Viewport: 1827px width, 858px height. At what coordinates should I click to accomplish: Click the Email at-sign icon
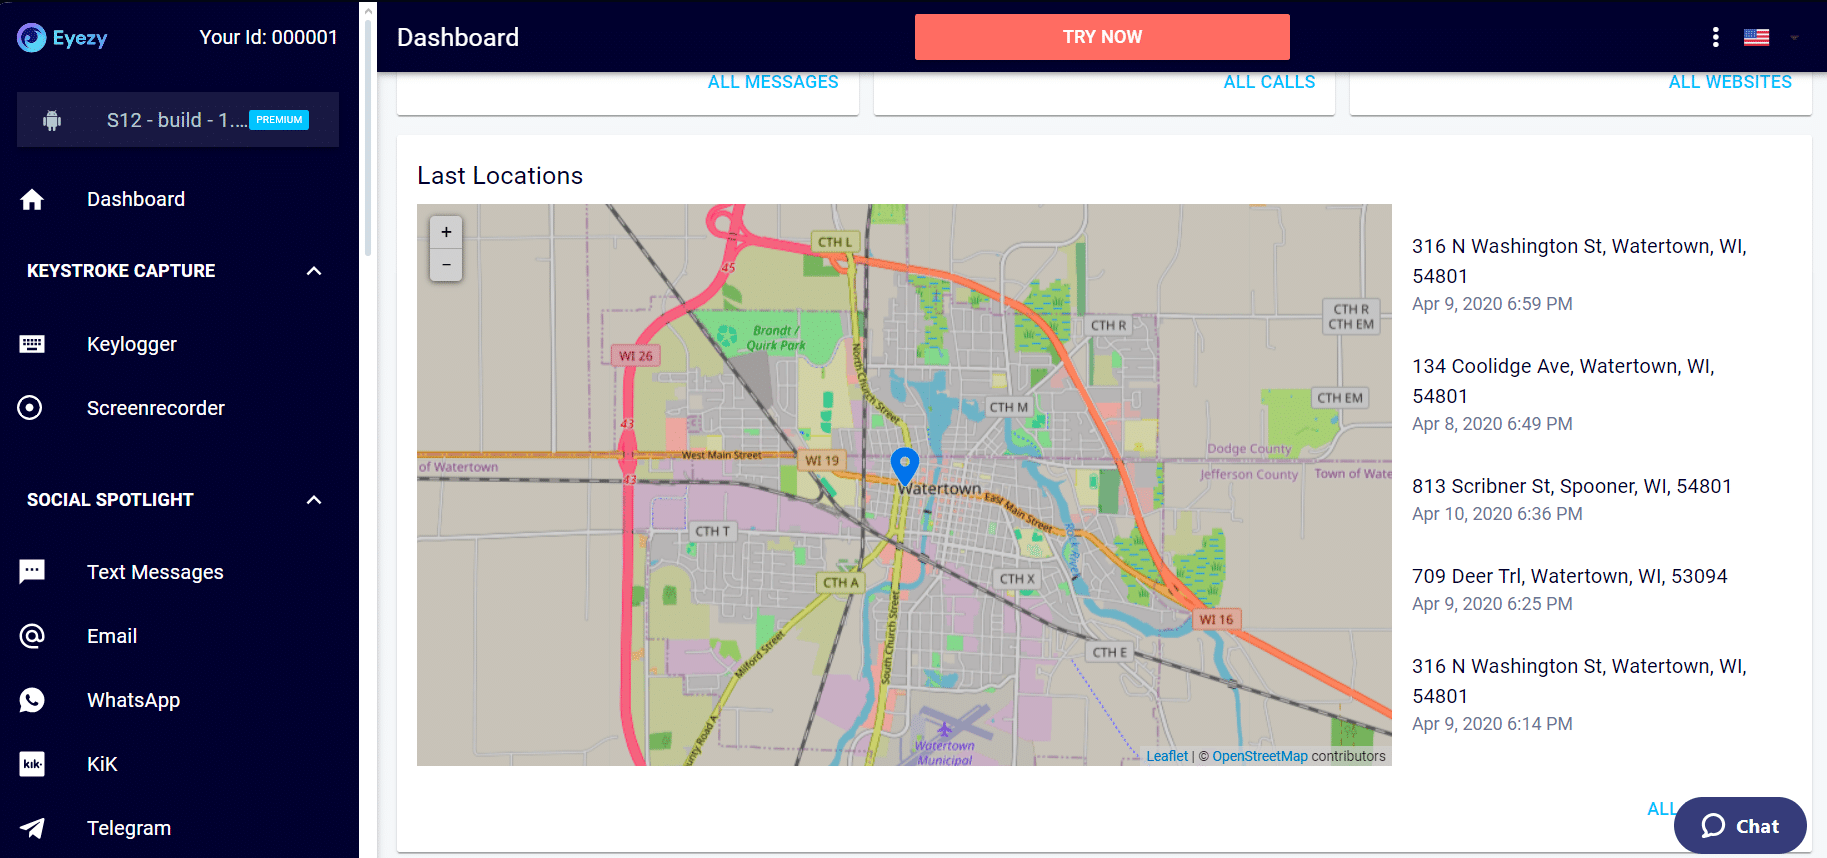[32, 636]
